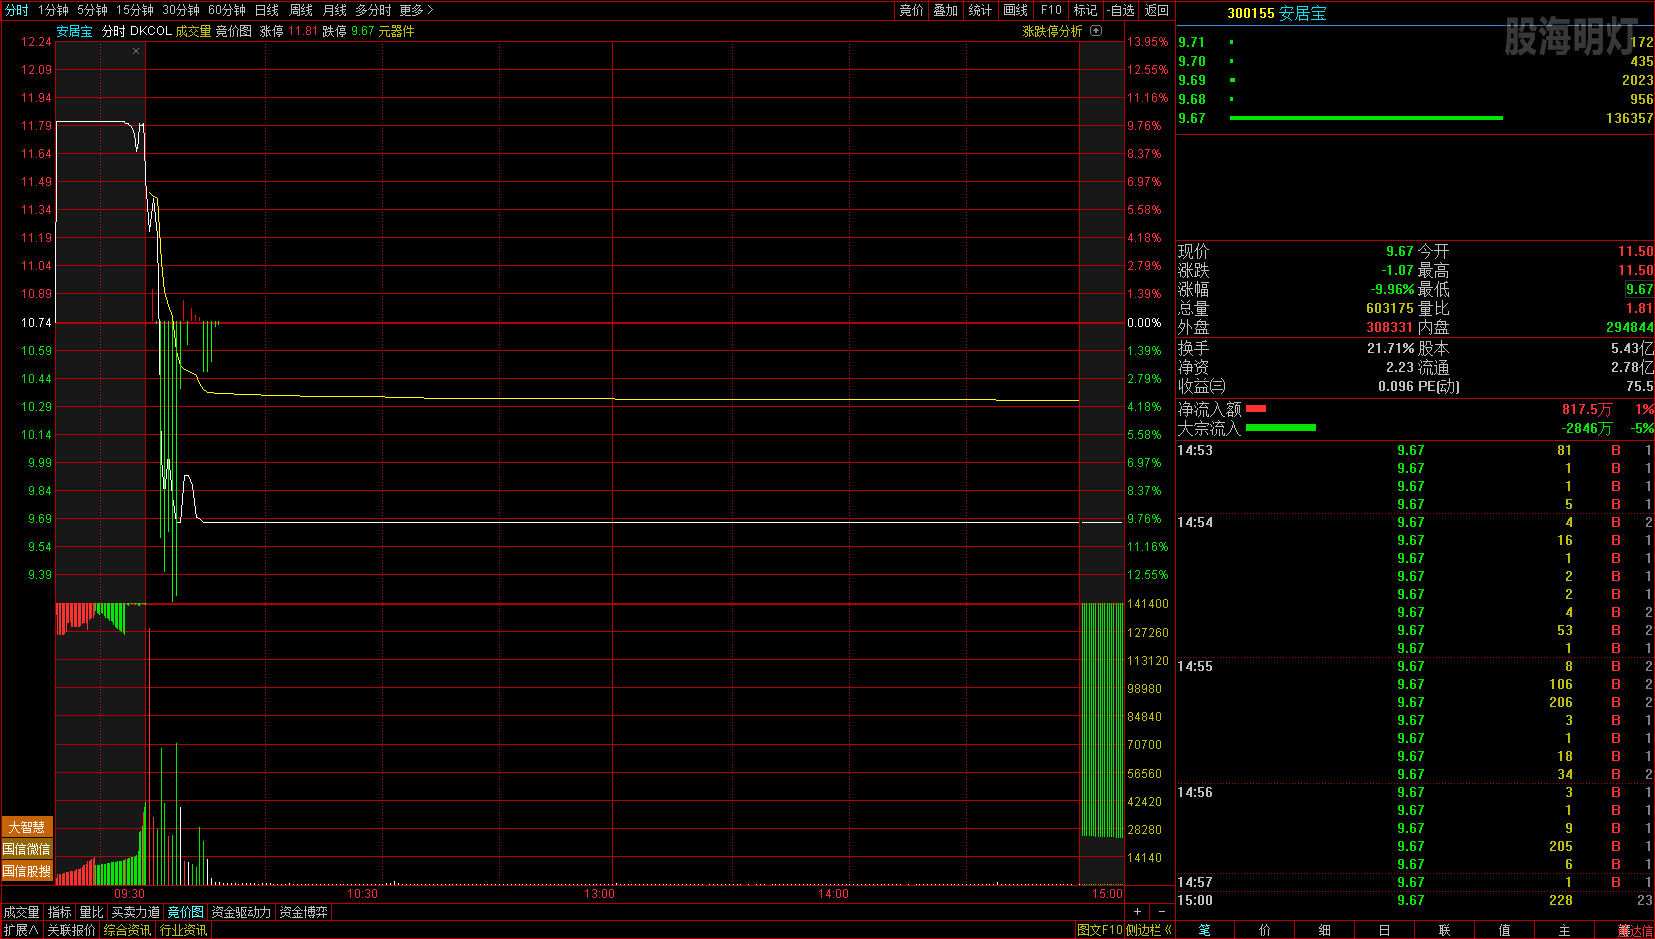Open 关联报价 related quotes
The height and width of the screenshot is (939, 1655).
coord(72,930)
